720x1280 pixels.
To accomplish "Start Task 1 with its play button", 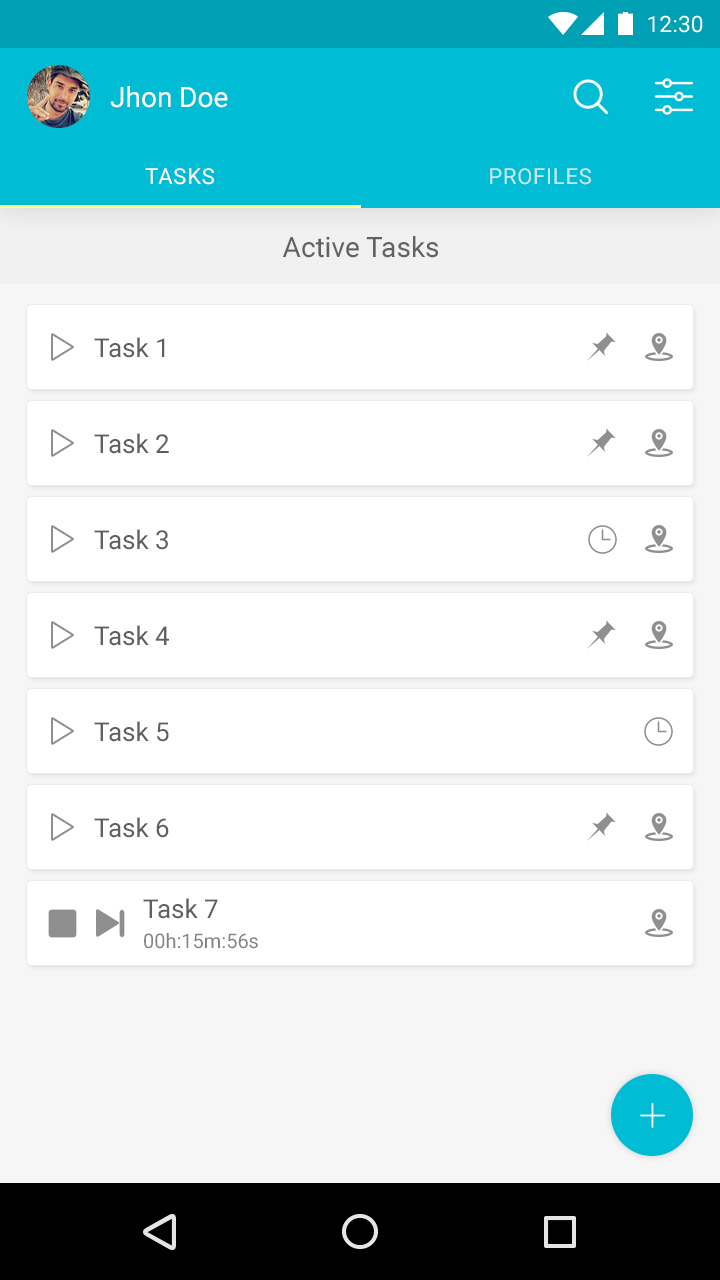I will click(62, 347).
